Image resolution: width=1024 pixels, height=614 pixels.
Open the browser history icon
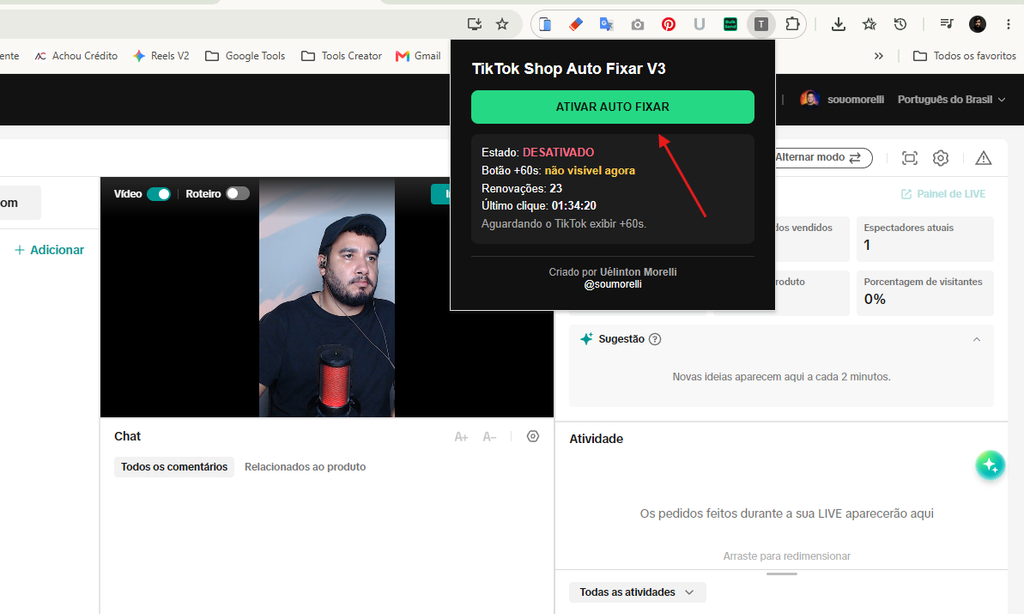[x=900, y=24]
